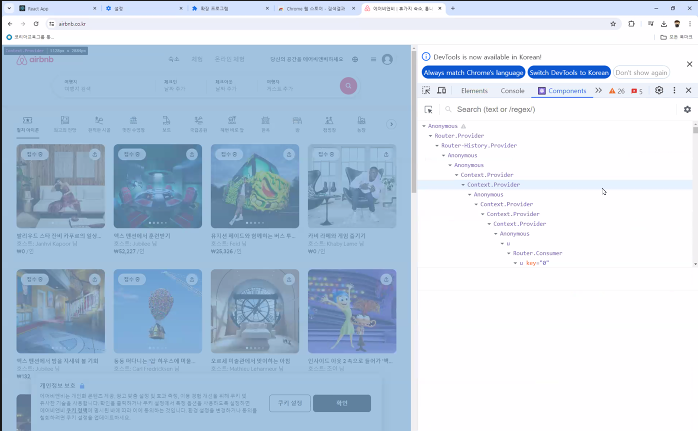
Task: Click share icon on Janhvi Kapoor listing
Action: [x=94, y=154]
